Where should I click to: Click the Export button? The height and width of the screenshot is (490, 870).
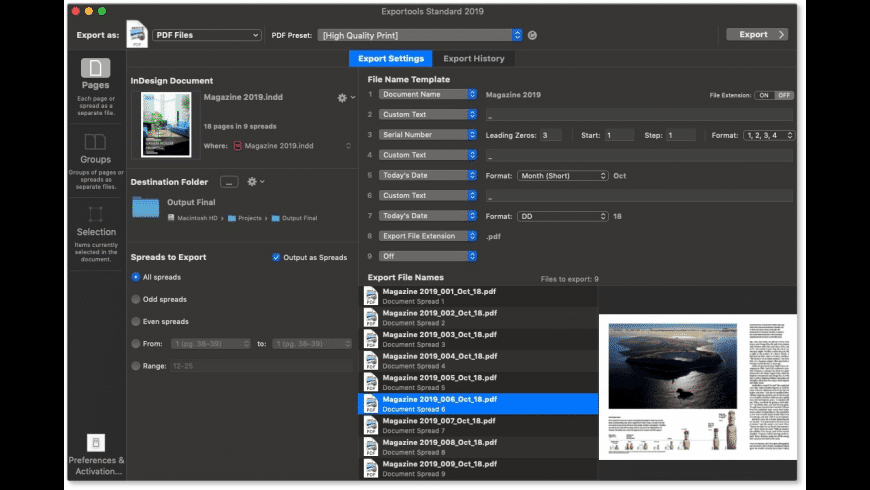click(757, 34)
